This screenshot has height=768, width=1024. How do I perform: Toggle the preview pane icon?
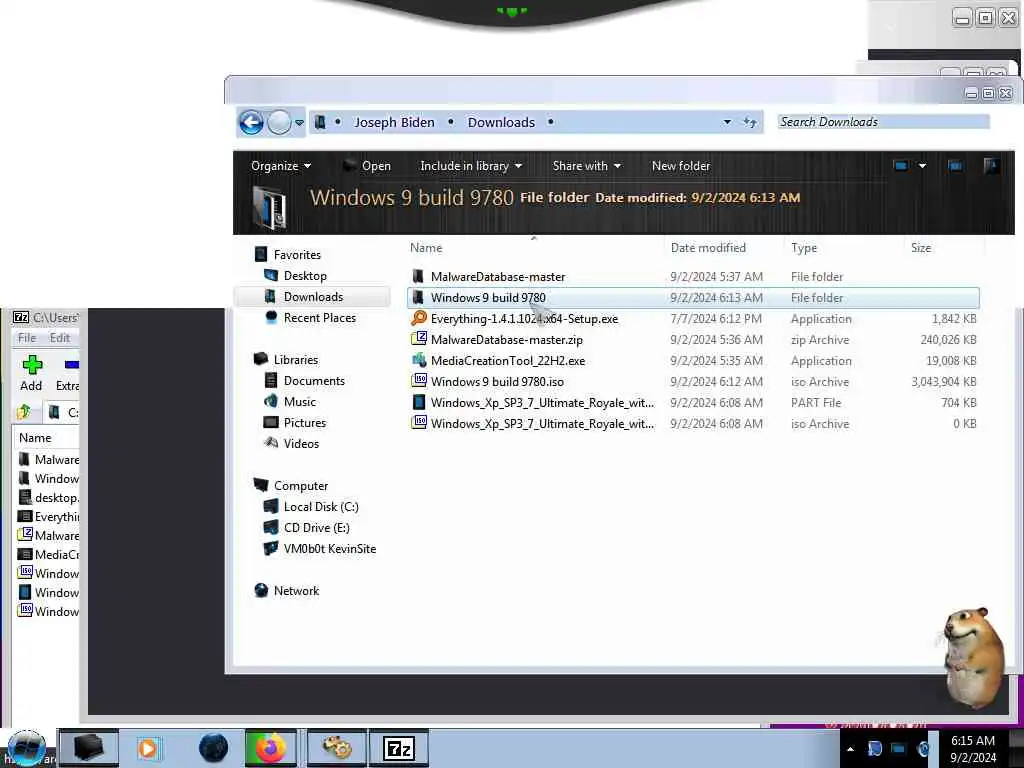pyautogui.click(x=955, y=166)
